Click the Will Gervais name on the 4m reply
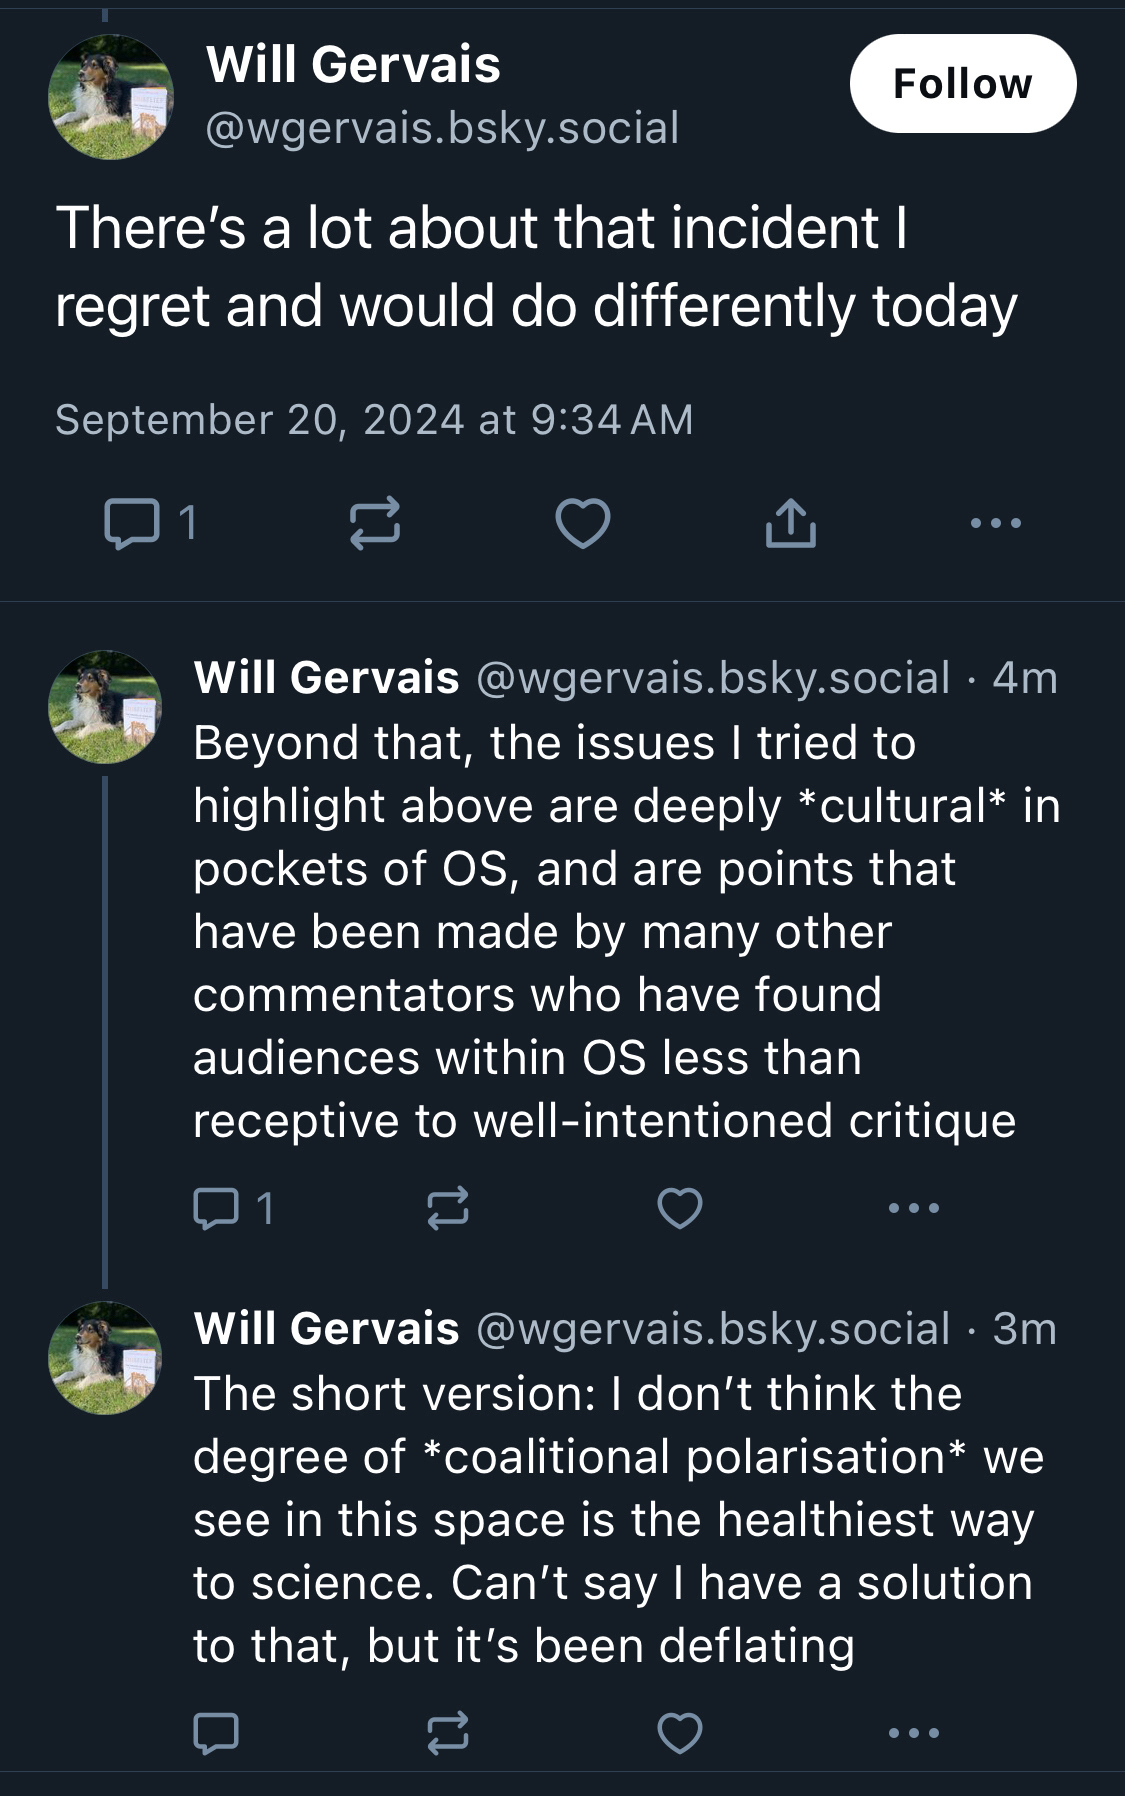 pyautogui.click(x=327, y=678)
